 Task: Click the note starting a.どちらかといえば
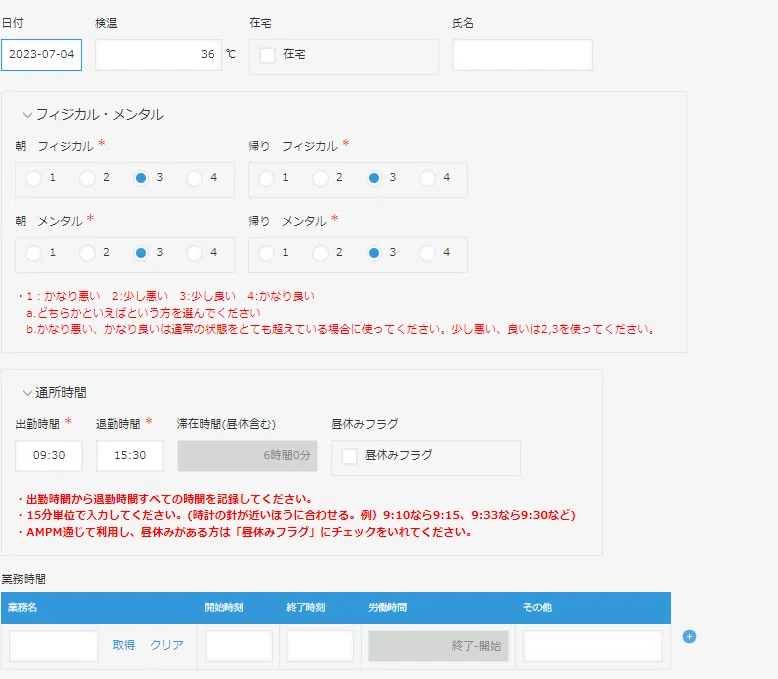pos(143,313)
